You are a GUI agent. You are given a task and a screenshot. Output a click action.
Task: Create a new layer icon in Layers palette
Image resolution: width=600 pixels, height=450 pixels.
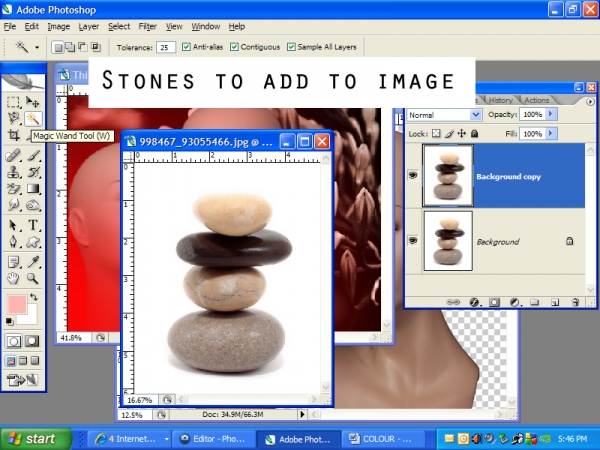tap(554, 302)
